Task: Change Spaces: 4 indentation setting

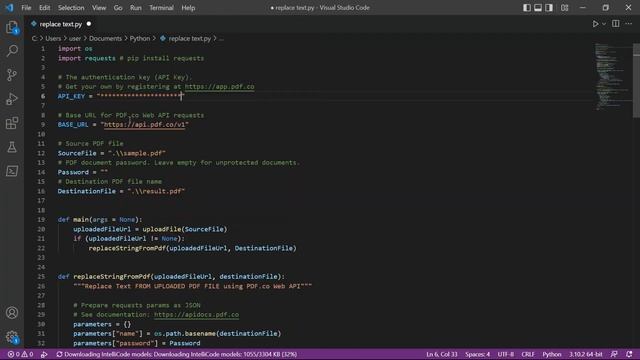Action: pos(477,354)
